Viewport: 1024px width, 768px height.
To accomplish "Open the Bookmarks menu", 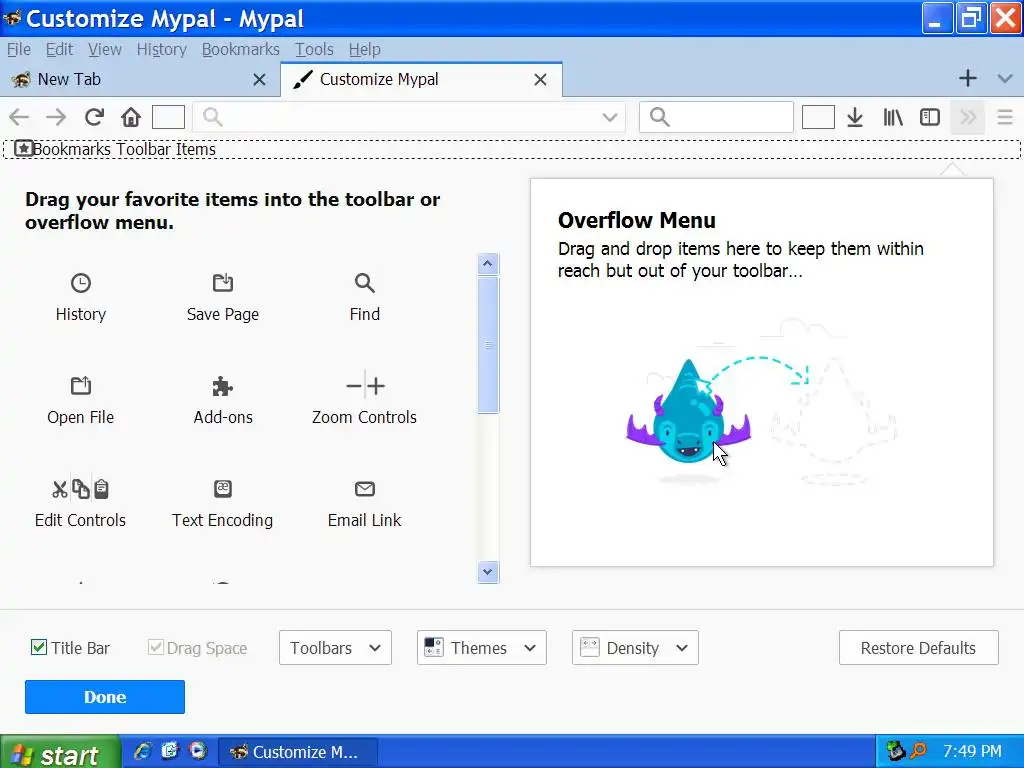I will point(240,50).
